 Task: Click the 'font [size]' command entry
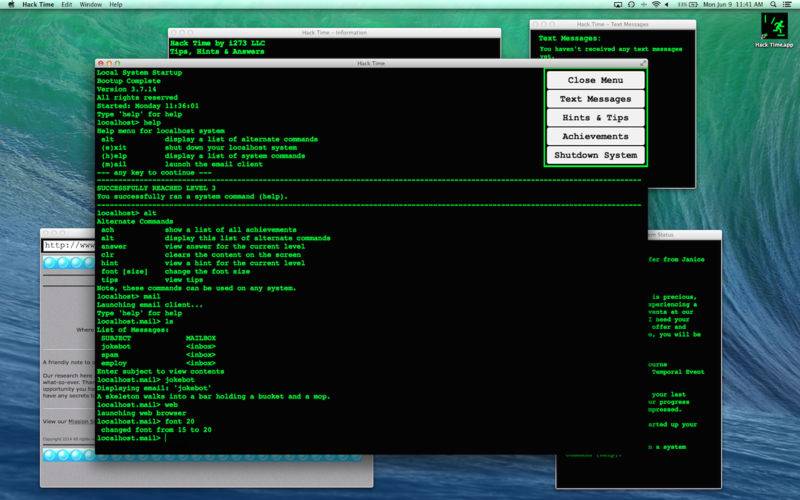click(x=124, y=271)
